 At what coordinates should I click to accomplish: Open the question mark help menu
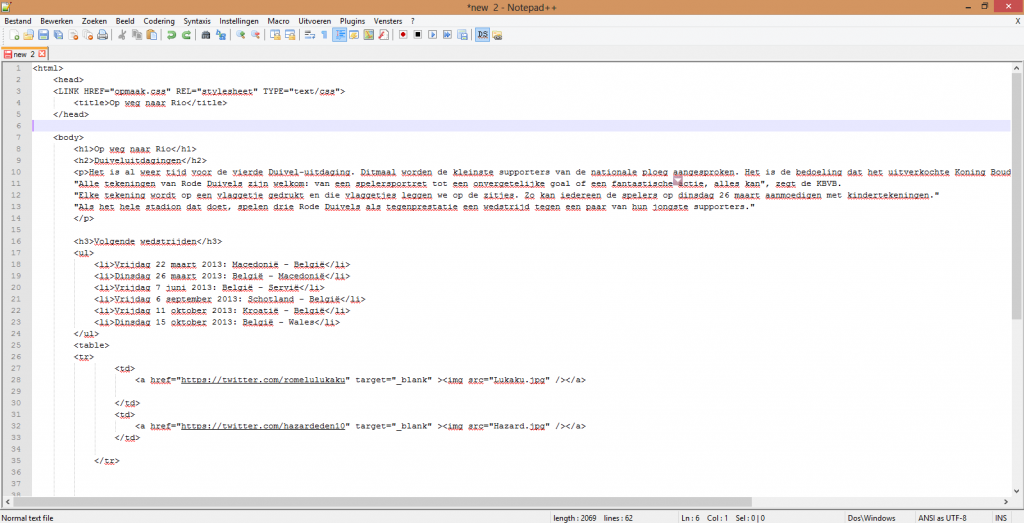[x=413, y=22]
